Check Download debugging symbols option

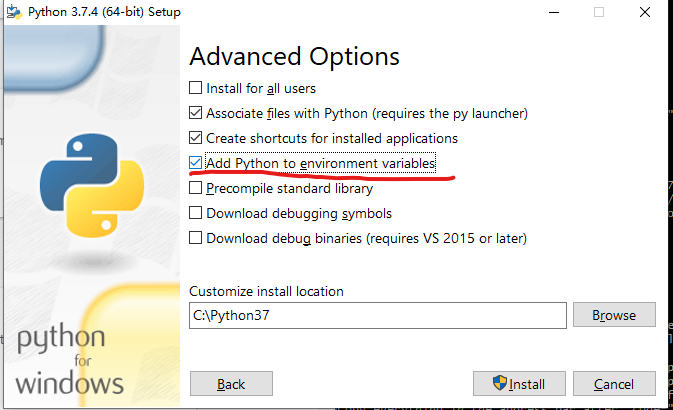point(195,213)
